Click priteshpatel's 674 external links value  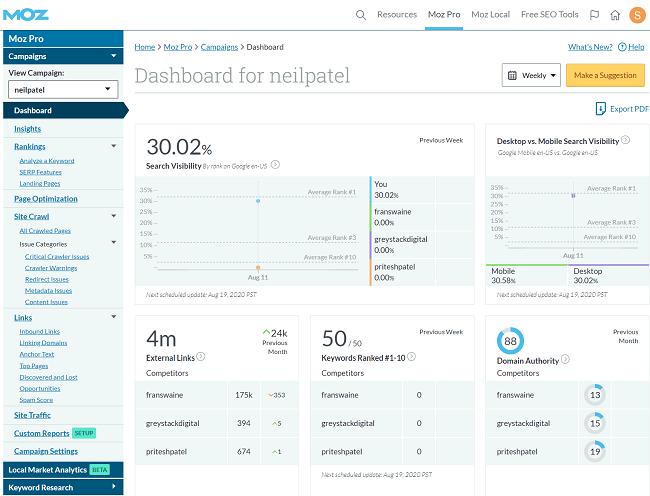pyautogui.click(x=244, y=451)
